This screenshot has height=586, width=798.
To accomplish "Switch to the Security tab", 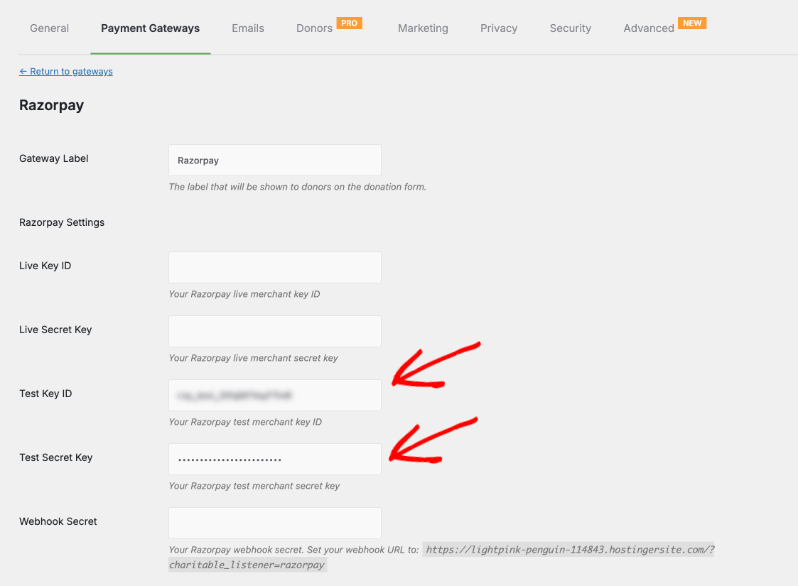I will pyautogui.click(x=570, y=28).
